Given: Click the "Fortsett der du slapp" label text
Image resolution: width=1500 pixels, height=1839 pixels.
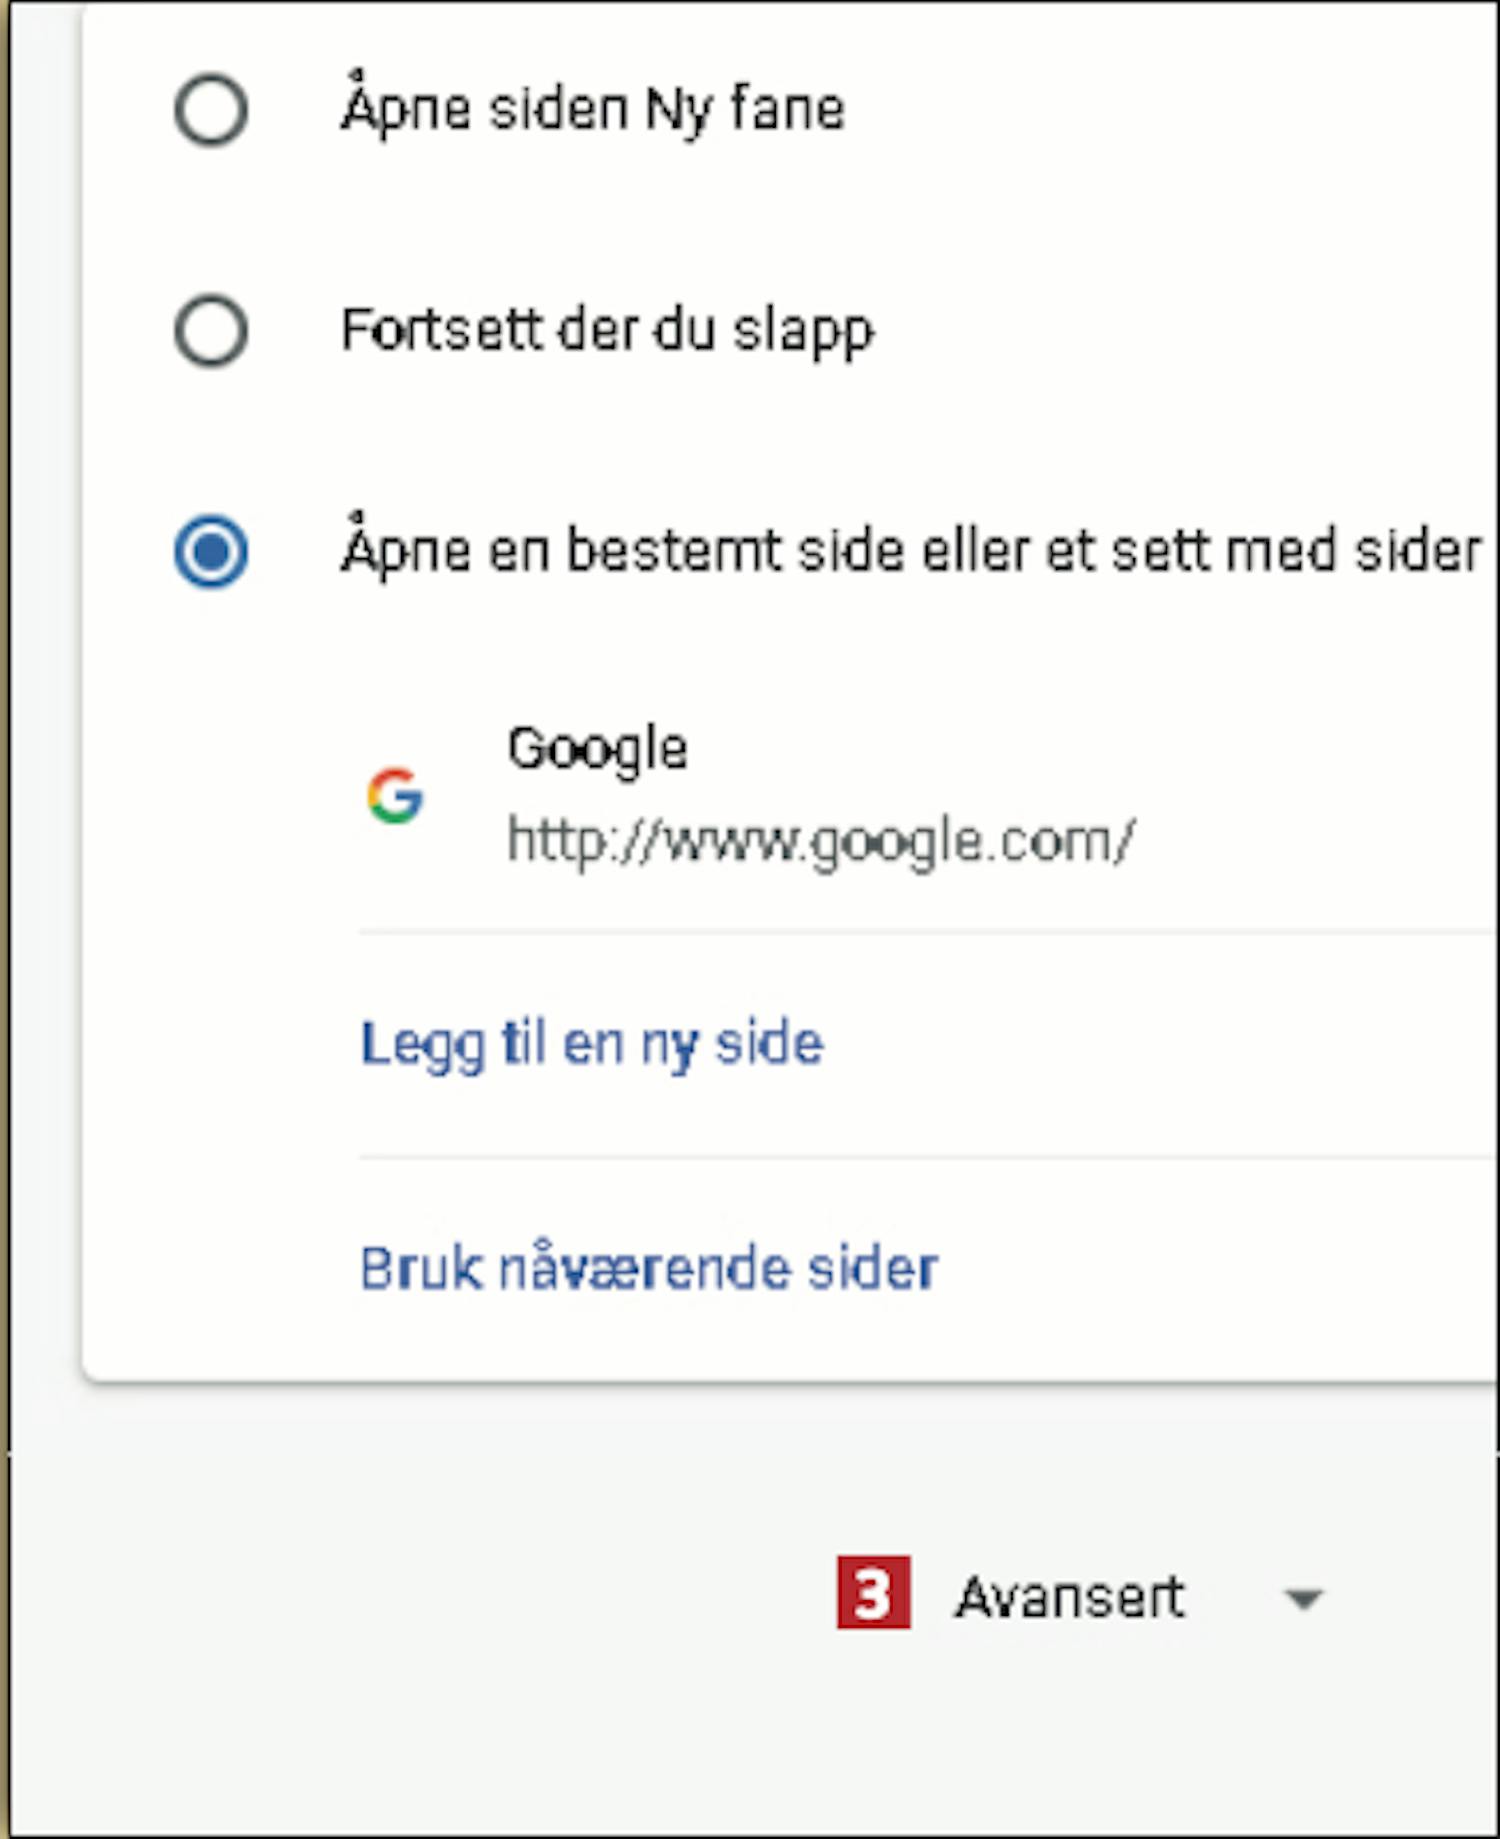Looking at the screenshot, I should point(607,331).
